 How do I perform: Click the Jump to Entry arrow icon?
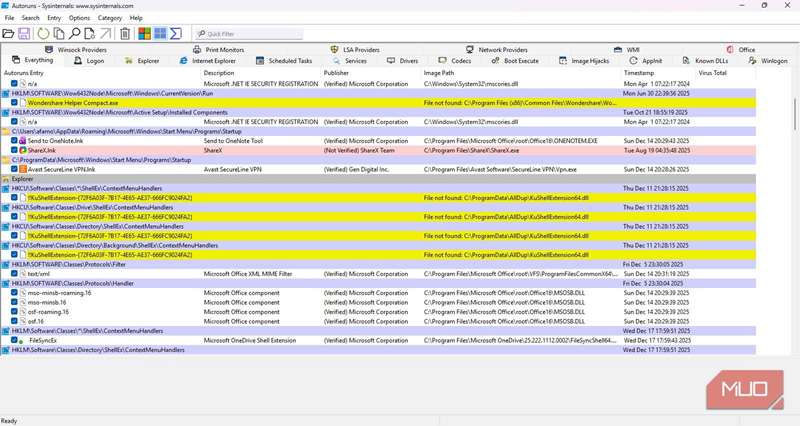click(106, 34)
